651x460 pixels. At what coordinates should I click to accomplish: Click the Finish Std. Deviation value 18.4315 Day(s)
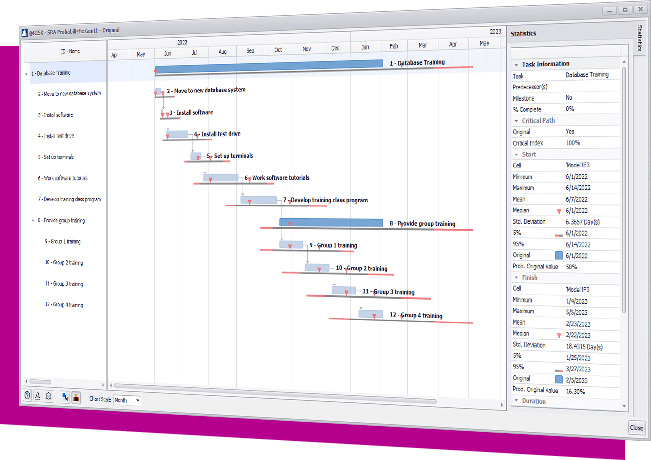tap(584, 347)
